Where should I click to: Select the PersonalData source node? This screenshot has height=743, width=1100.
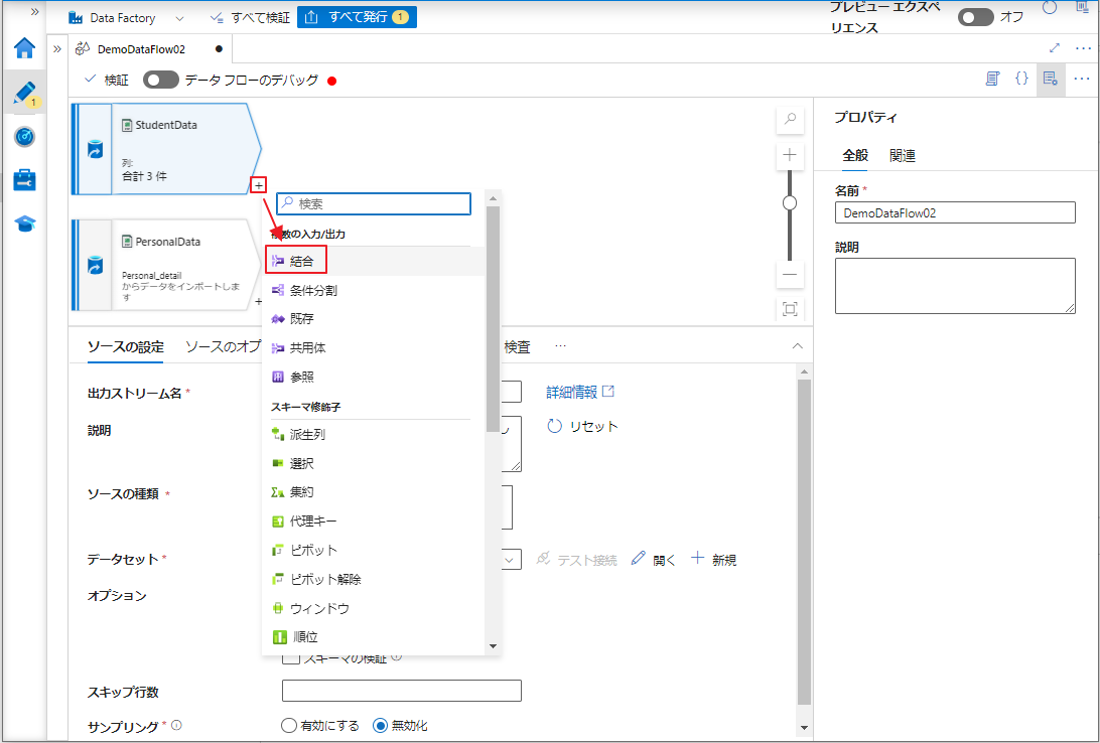click(x=167, y=265)
